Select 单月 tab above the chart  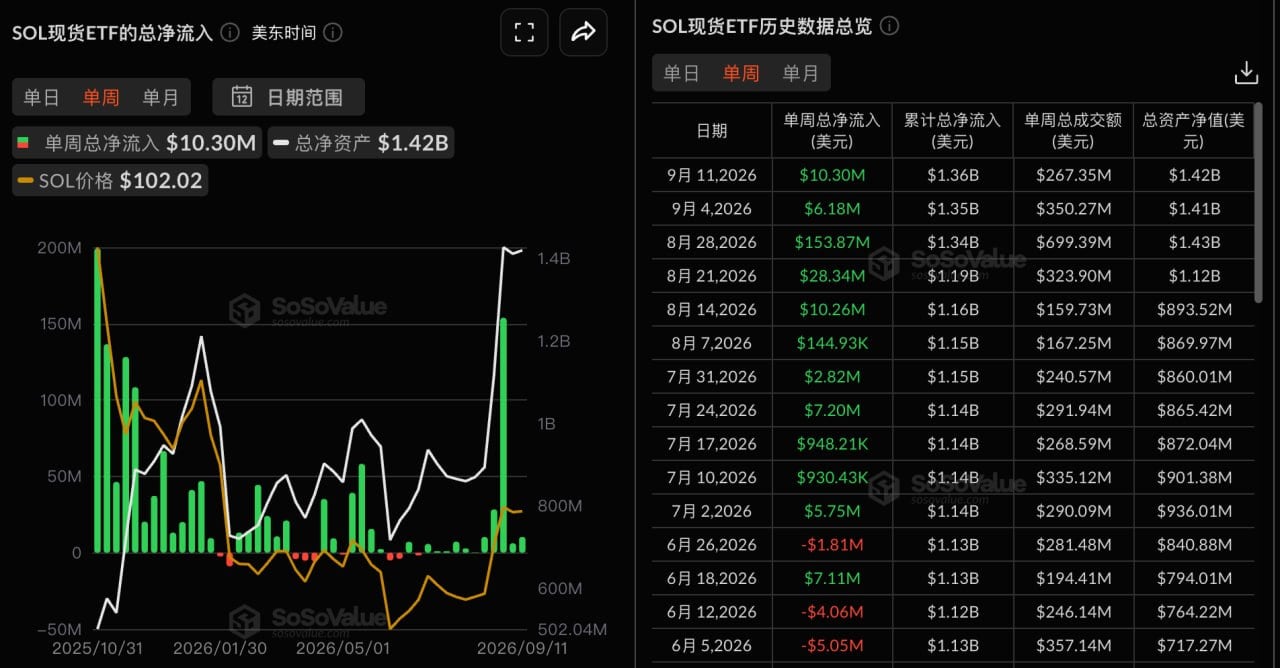160,97
